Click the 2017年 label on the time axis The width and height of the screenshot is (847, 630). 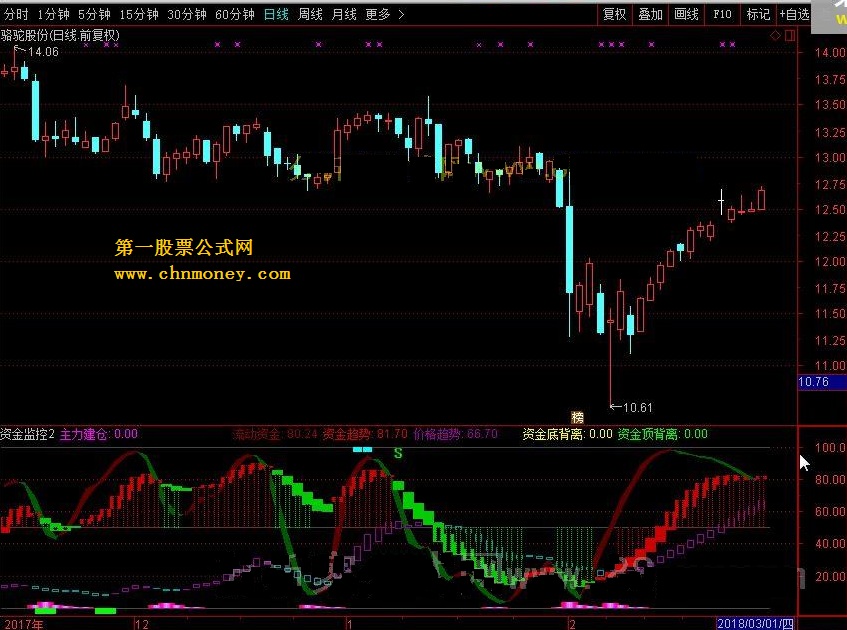(24, 624)
